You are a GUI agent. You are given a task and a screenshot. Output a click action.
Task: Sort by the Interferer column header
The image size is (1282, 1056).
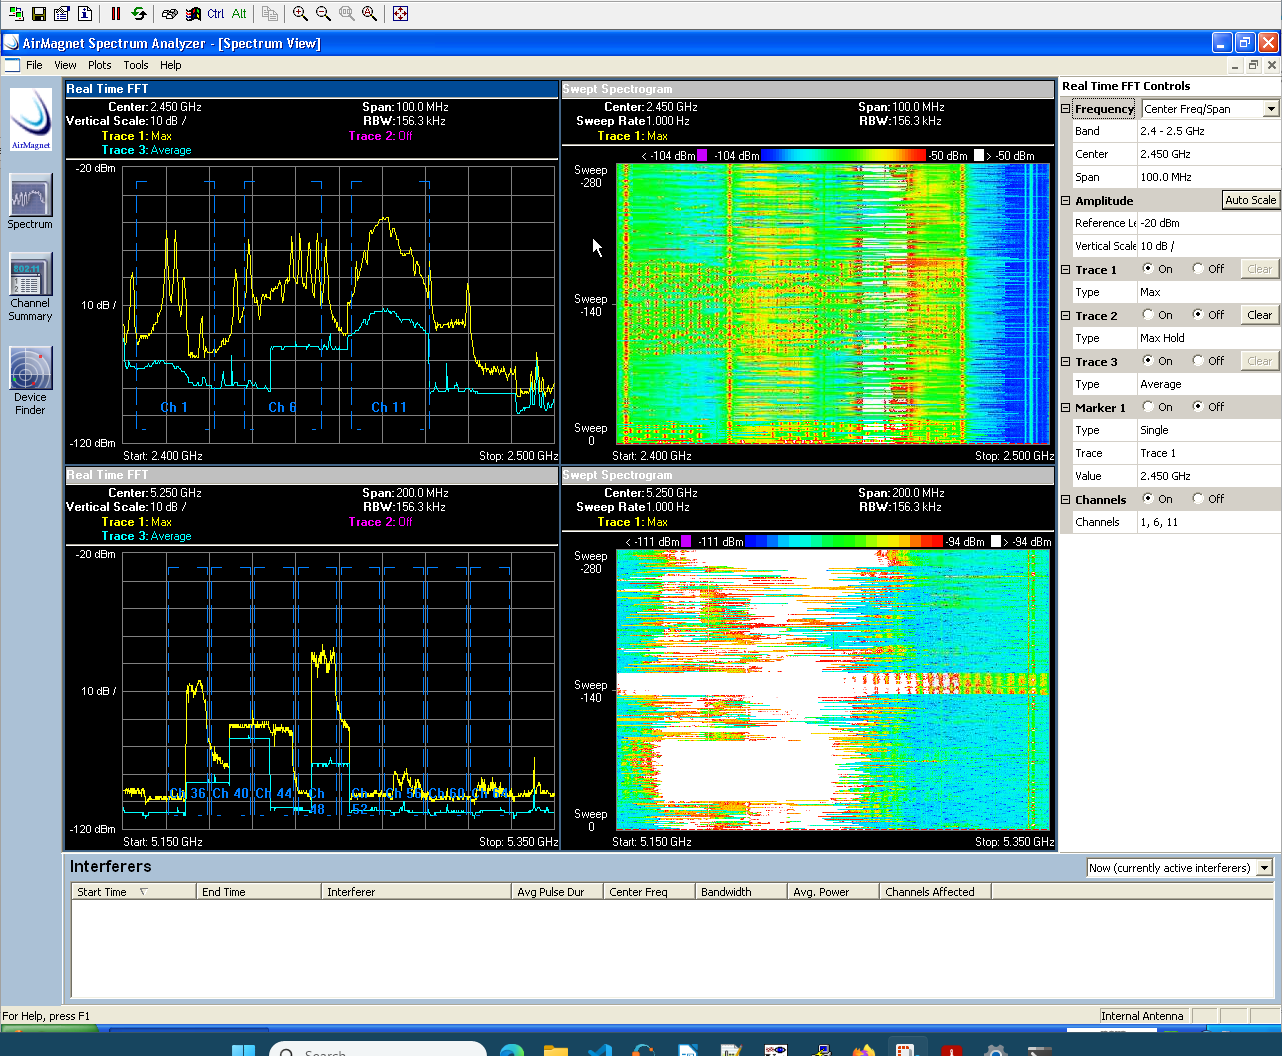click(416, 892)
